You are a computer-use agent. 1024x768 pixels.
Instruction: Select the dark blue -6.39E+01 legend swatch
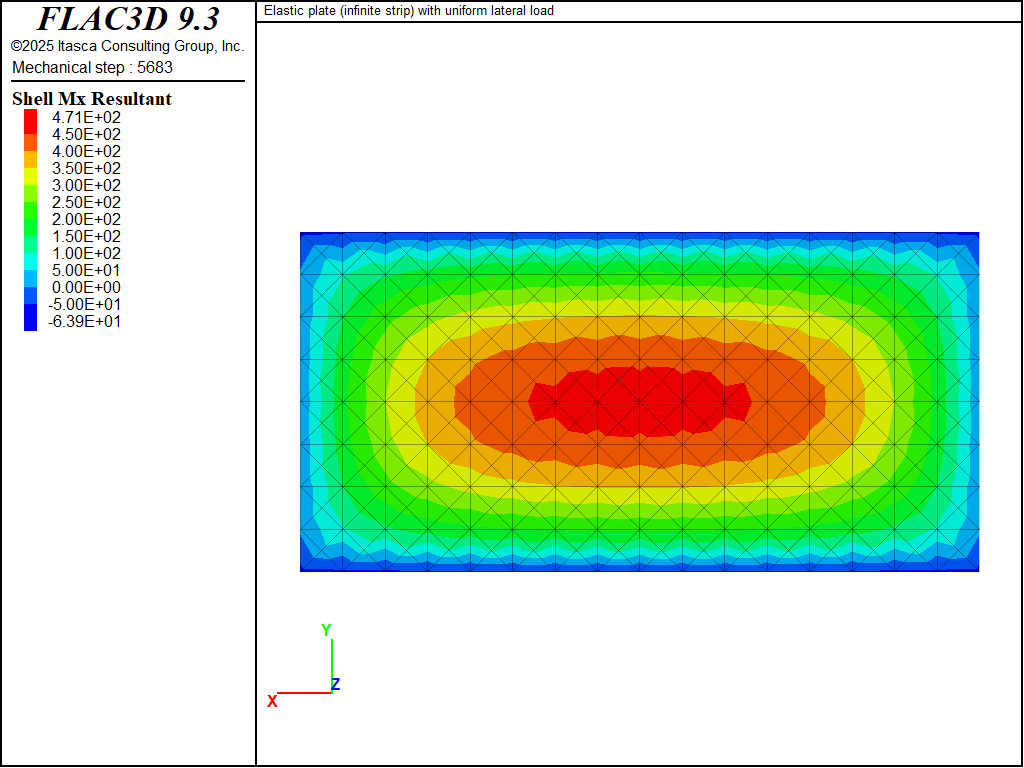(x=30, y=321)
